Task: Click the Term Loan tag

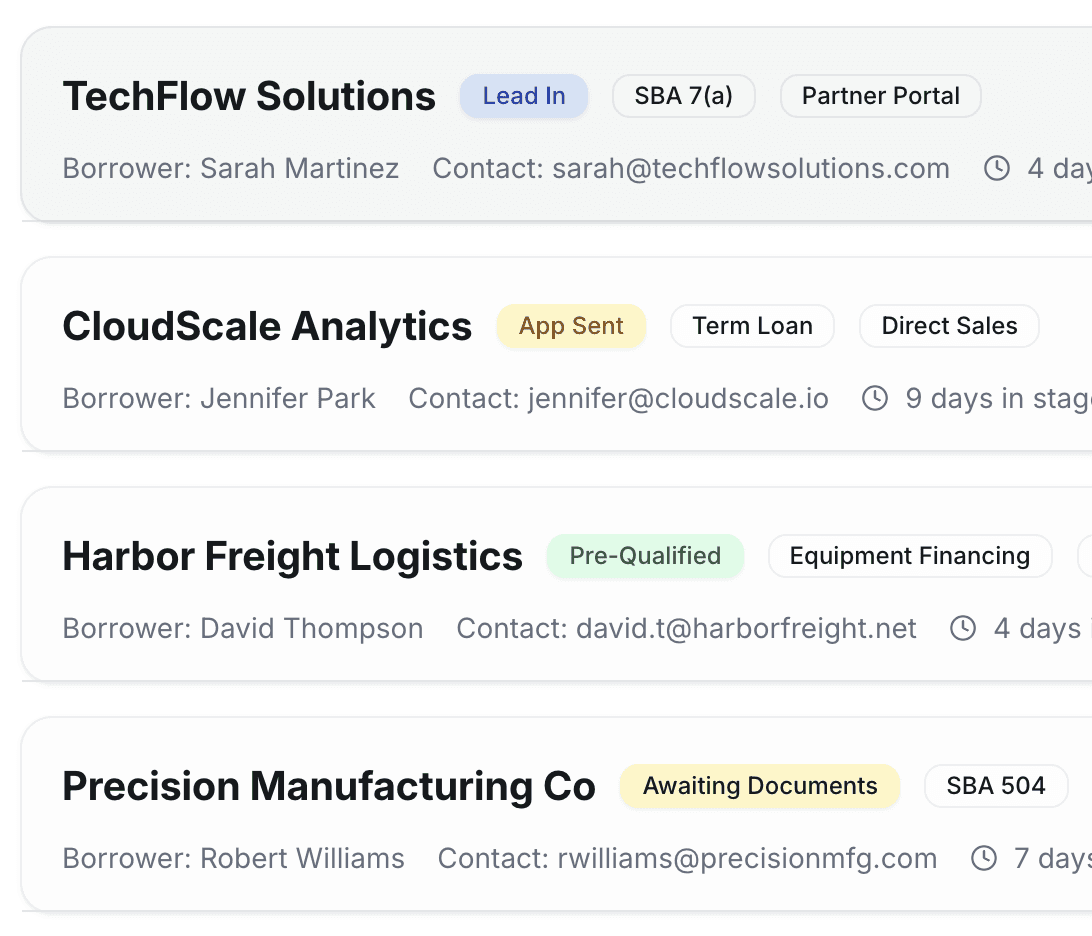Action: [752, 326]
